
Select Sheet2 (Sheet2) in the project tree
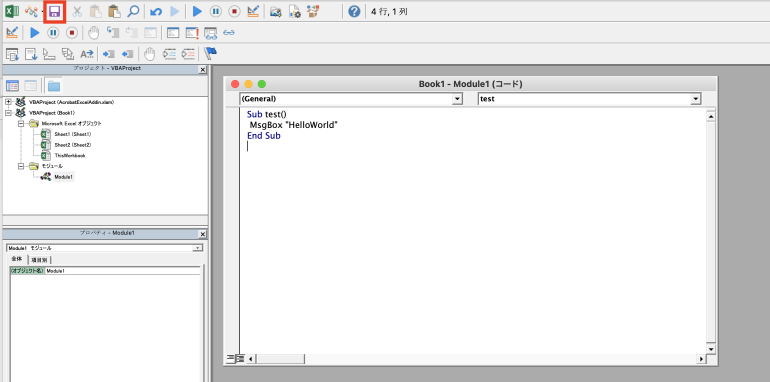click(73, 145)
